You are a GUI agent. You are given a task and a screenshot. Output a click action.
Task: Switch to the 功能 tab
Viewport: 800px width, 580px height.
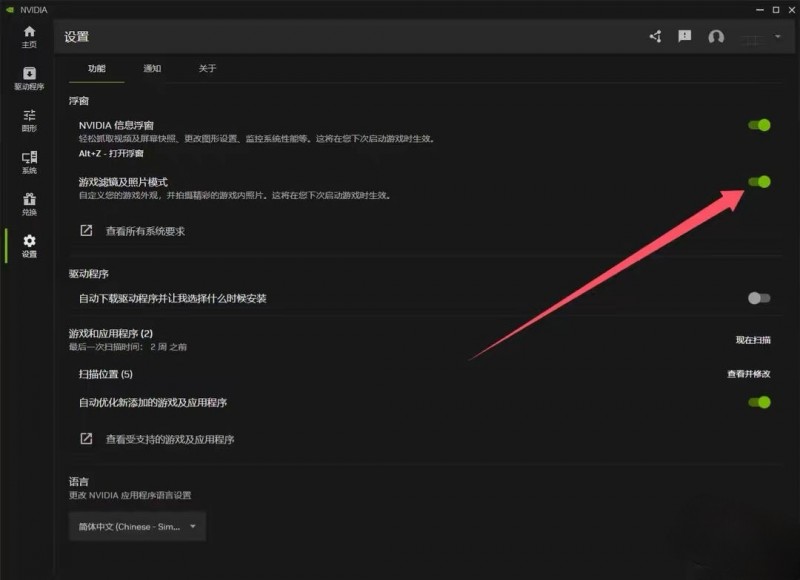pyautogui.click(x=96, y=68)
